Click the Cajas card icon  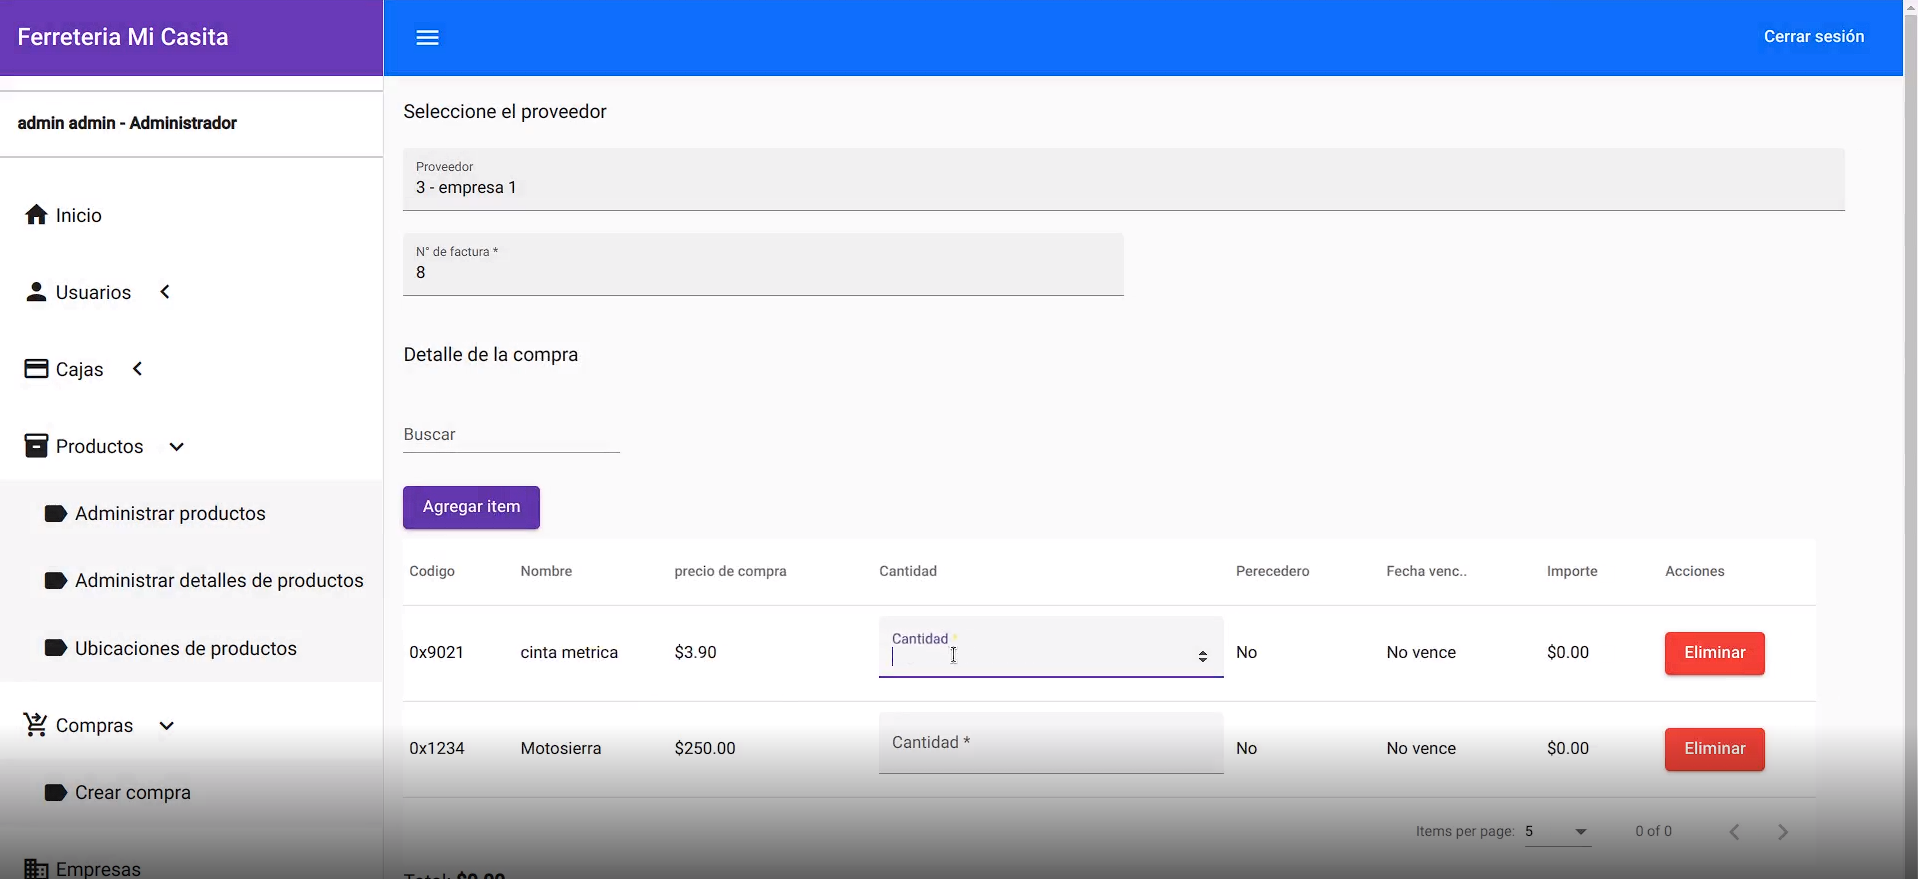pyautogui.click(x=36, y=369)
